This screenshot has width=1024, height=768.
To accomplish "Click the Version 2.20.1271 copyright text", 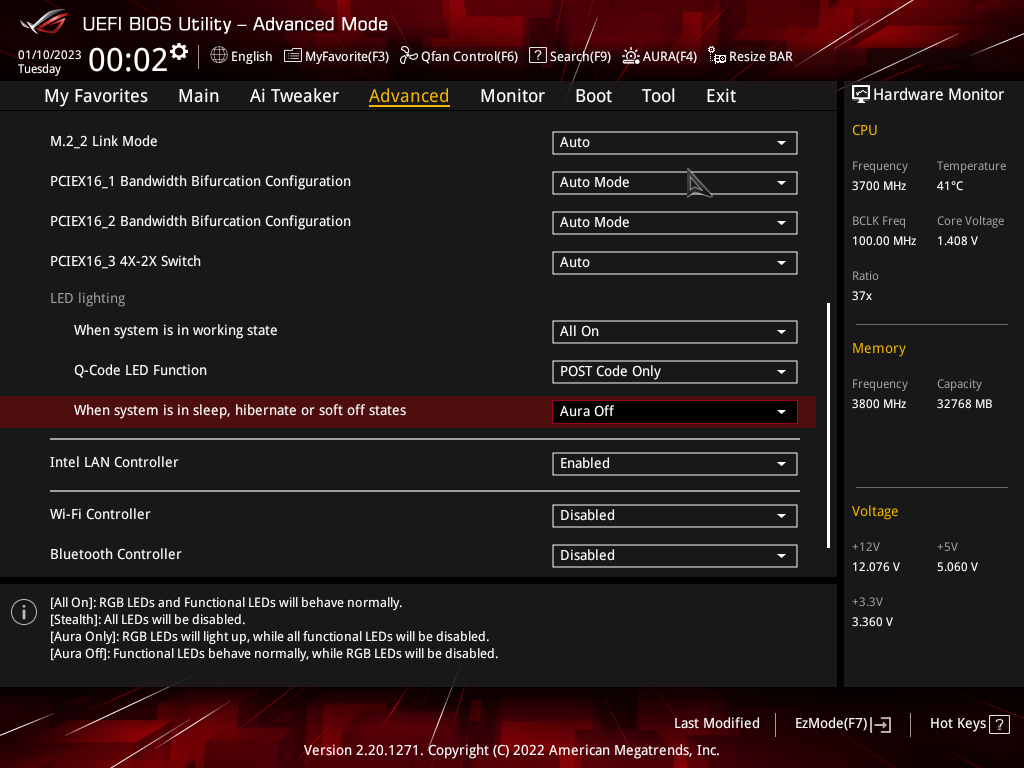I will tap(511, 750).
